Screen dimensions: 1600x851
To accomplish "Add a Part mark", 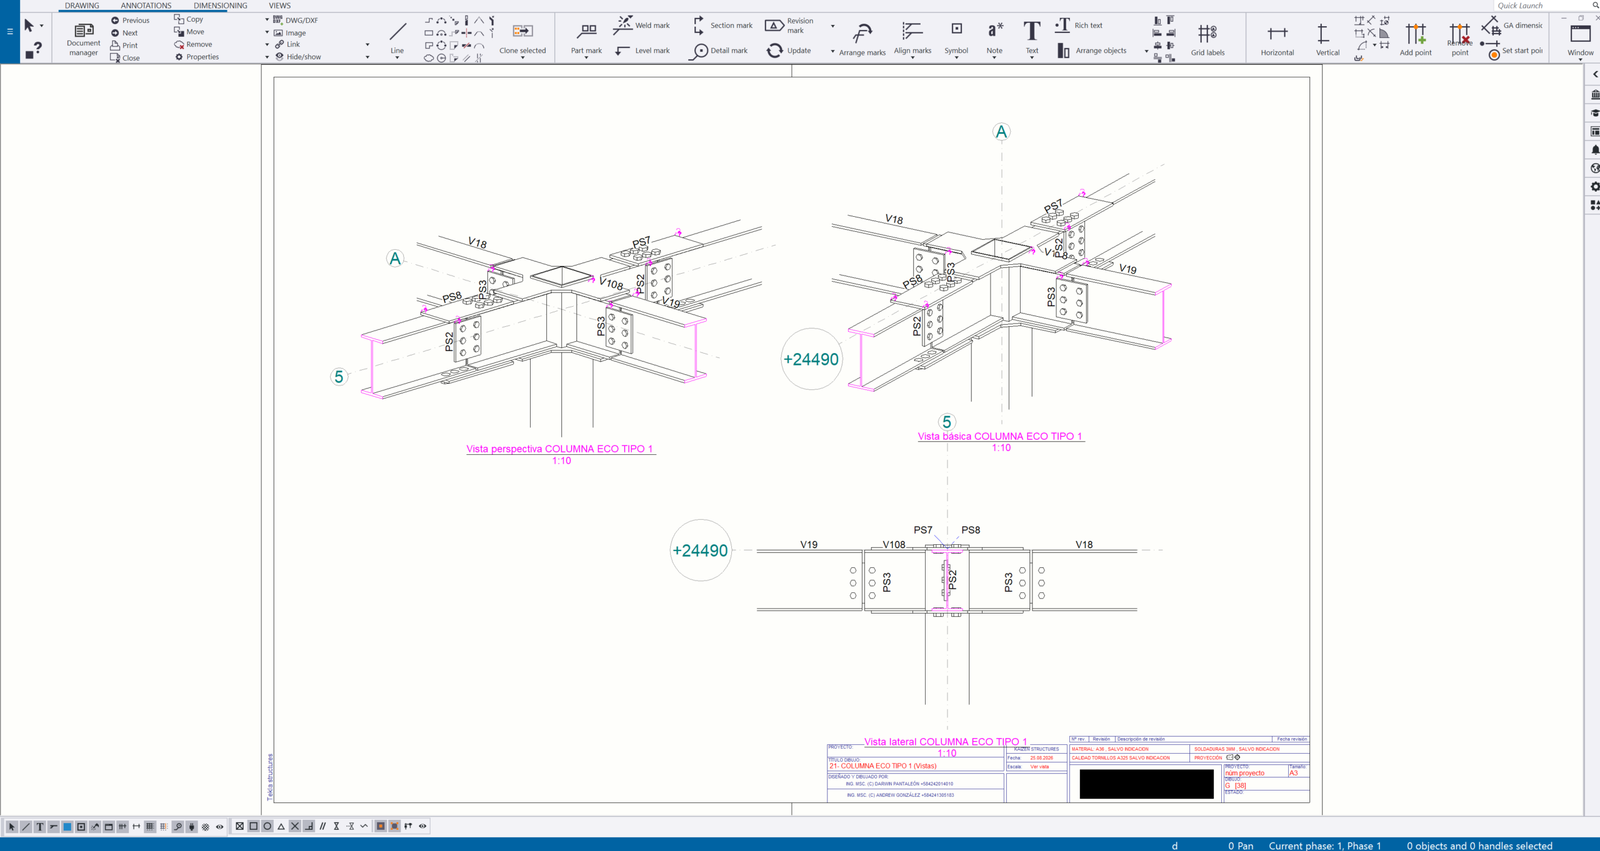I will [x=586, y=38].
